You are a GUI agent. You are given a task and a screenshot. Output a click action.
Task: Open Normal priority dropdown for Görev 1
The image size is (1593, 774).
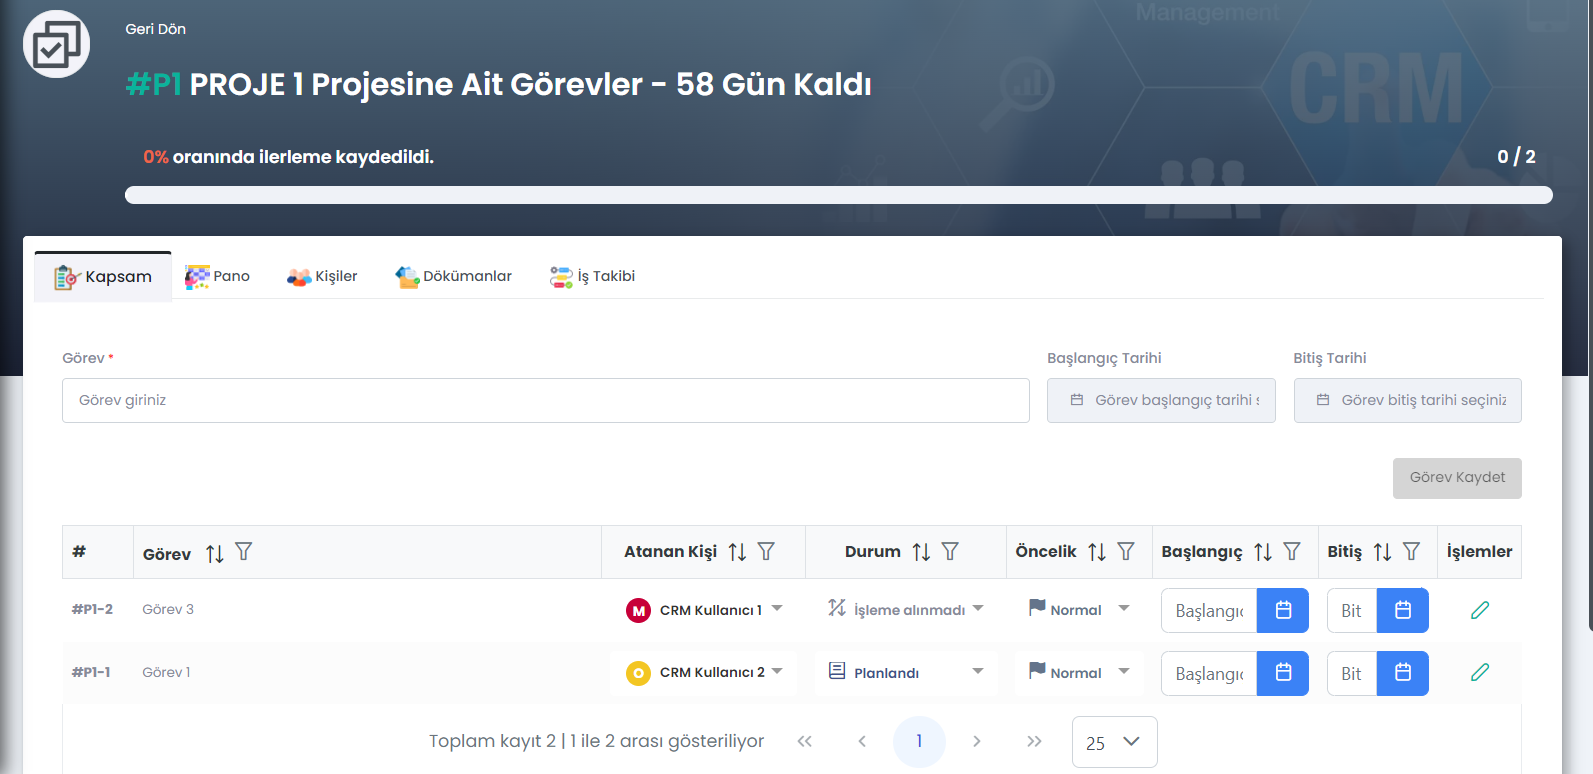1124,671
